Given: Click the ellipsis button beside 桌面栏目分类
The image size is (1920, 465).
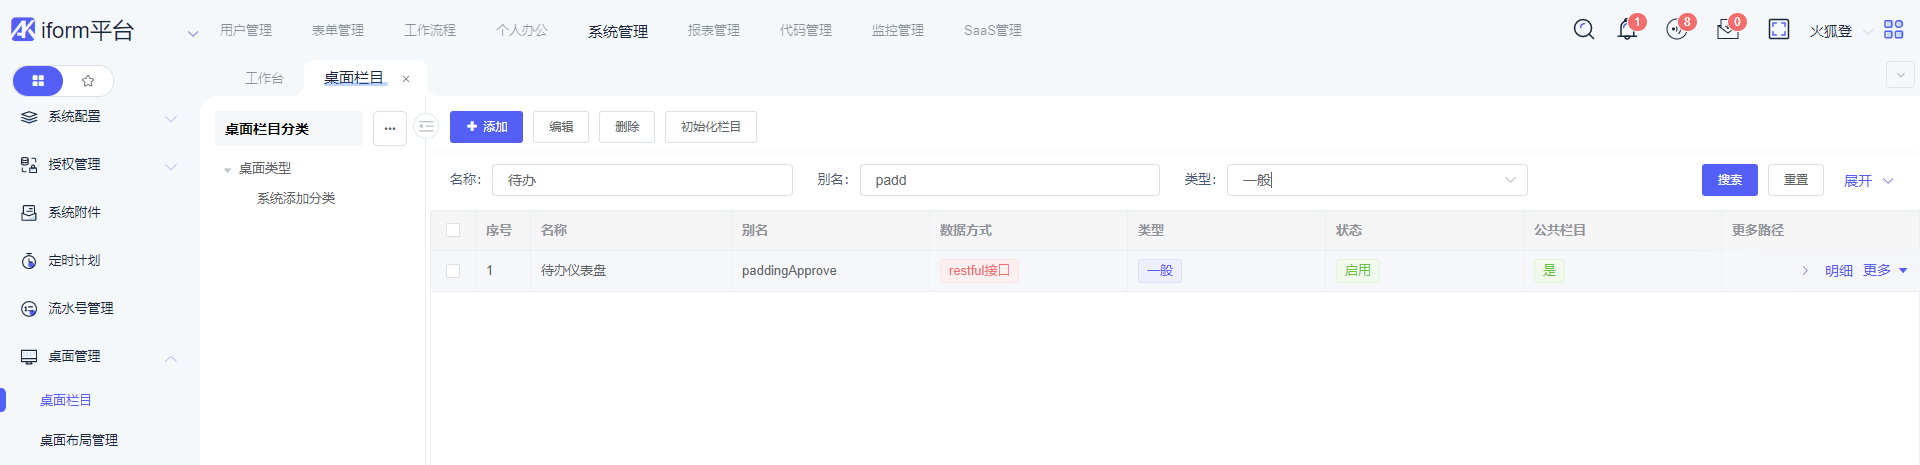Looking at the screenshot, I should click(390, 128).
